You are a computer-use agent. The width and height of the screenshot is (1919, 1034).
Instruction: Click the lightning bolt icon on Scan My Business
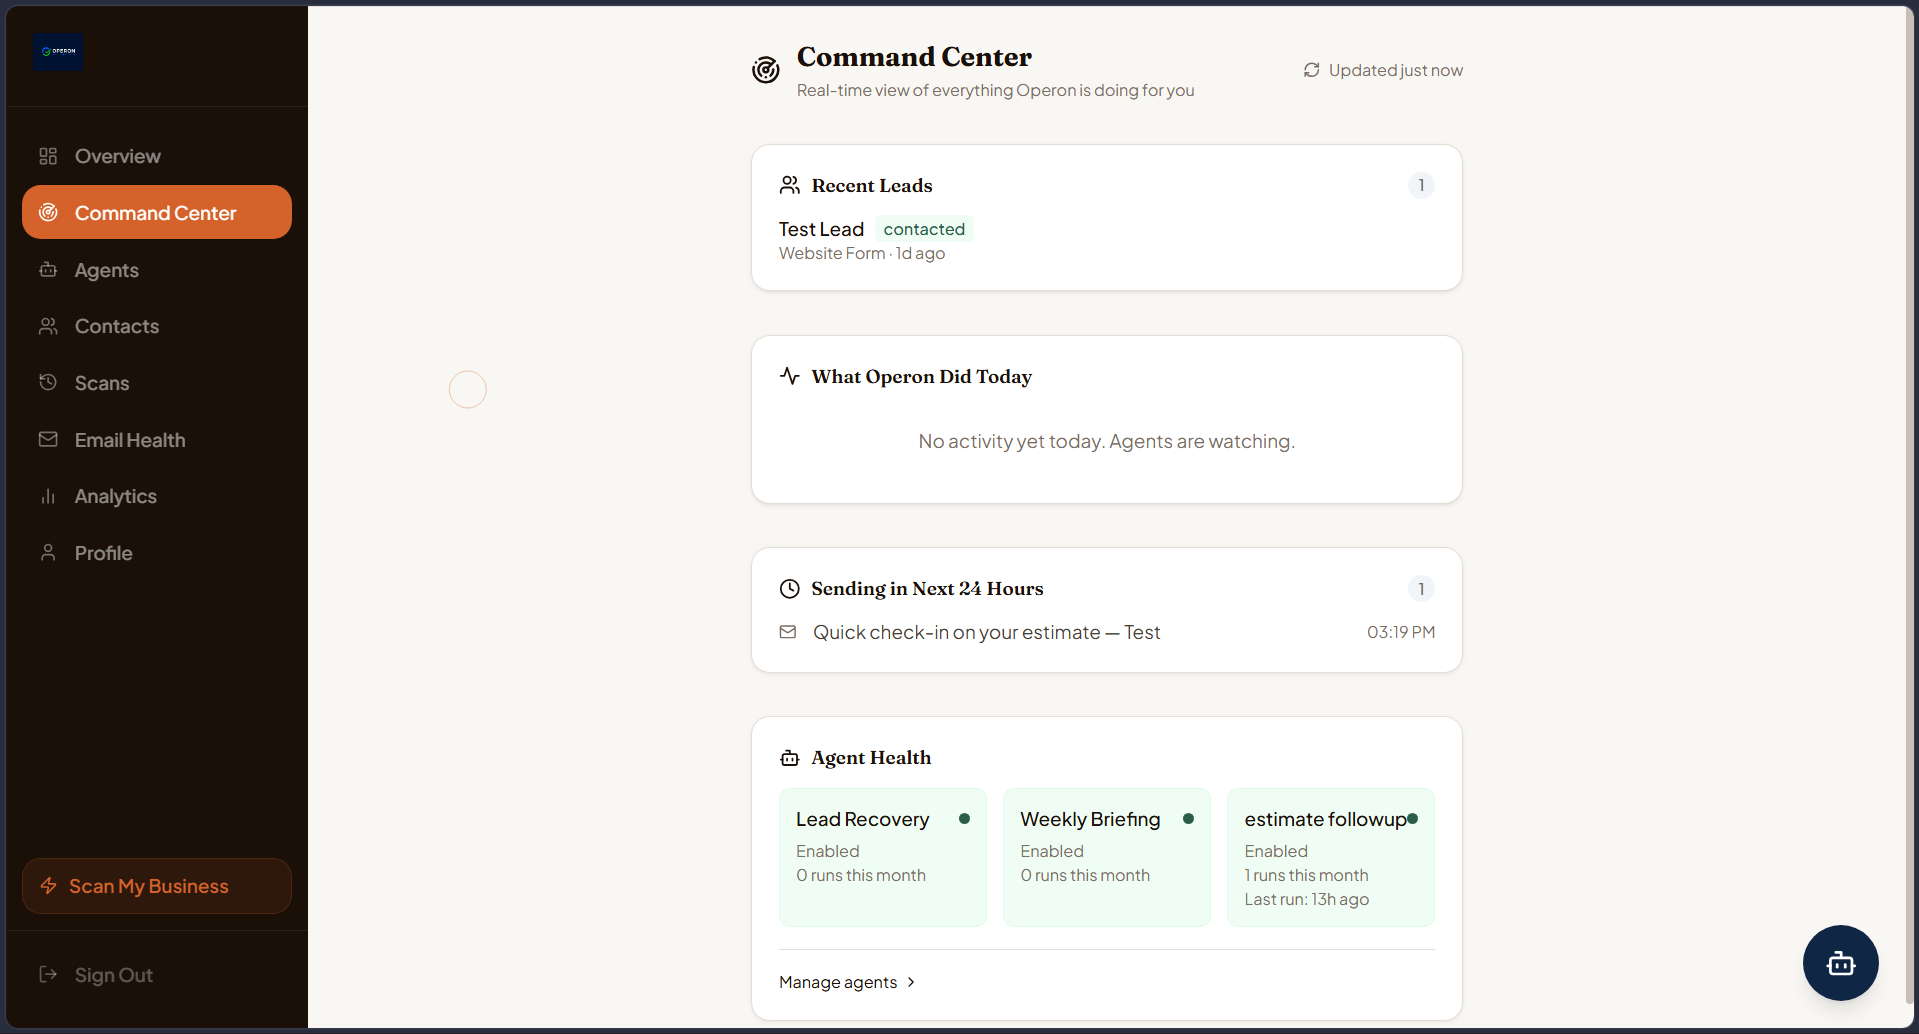(48, 885)
